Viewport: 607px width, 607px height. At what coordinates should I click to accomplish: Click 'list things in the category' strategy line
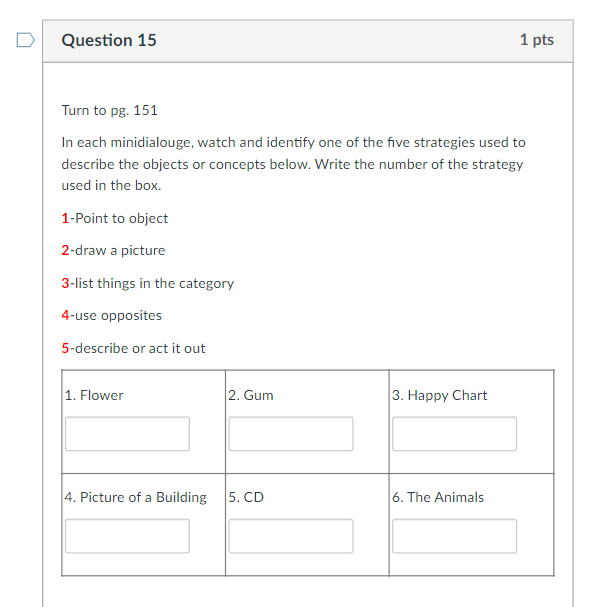coord(147,283)
